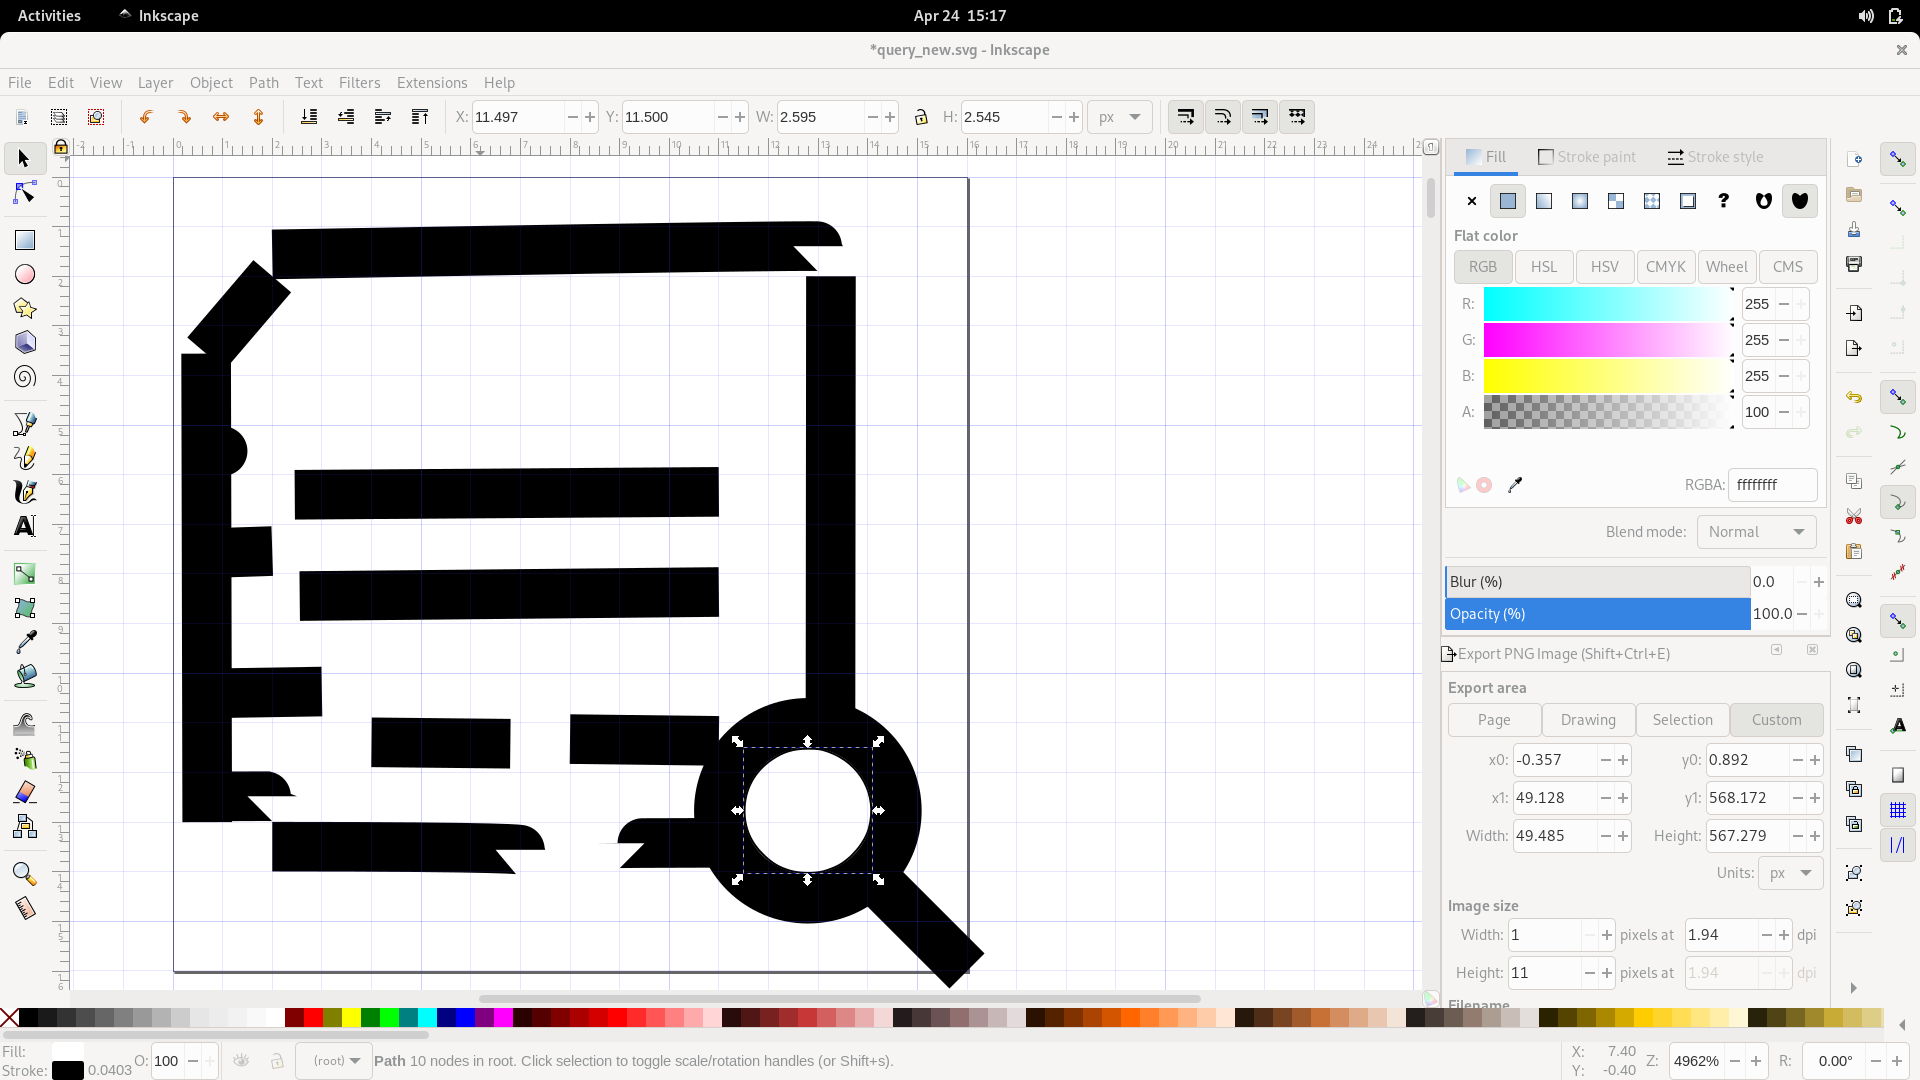Click Export PNG Image button
This screenshot has width=1920, height=1080.
(x=1557, y=651)
